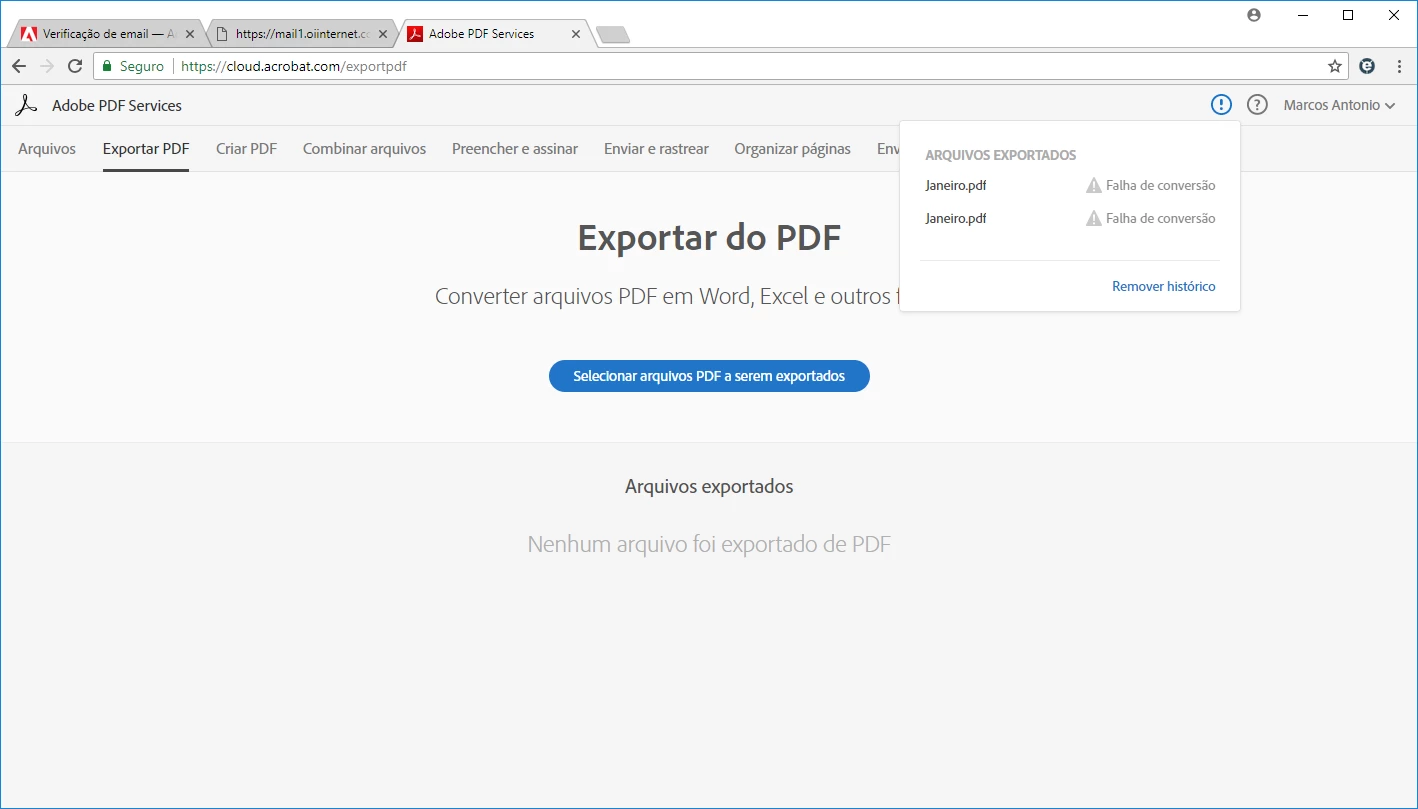This screenshot has height=809, width=1418.
Task: Close the Verificação de email tab
Action: pos(190,34)
